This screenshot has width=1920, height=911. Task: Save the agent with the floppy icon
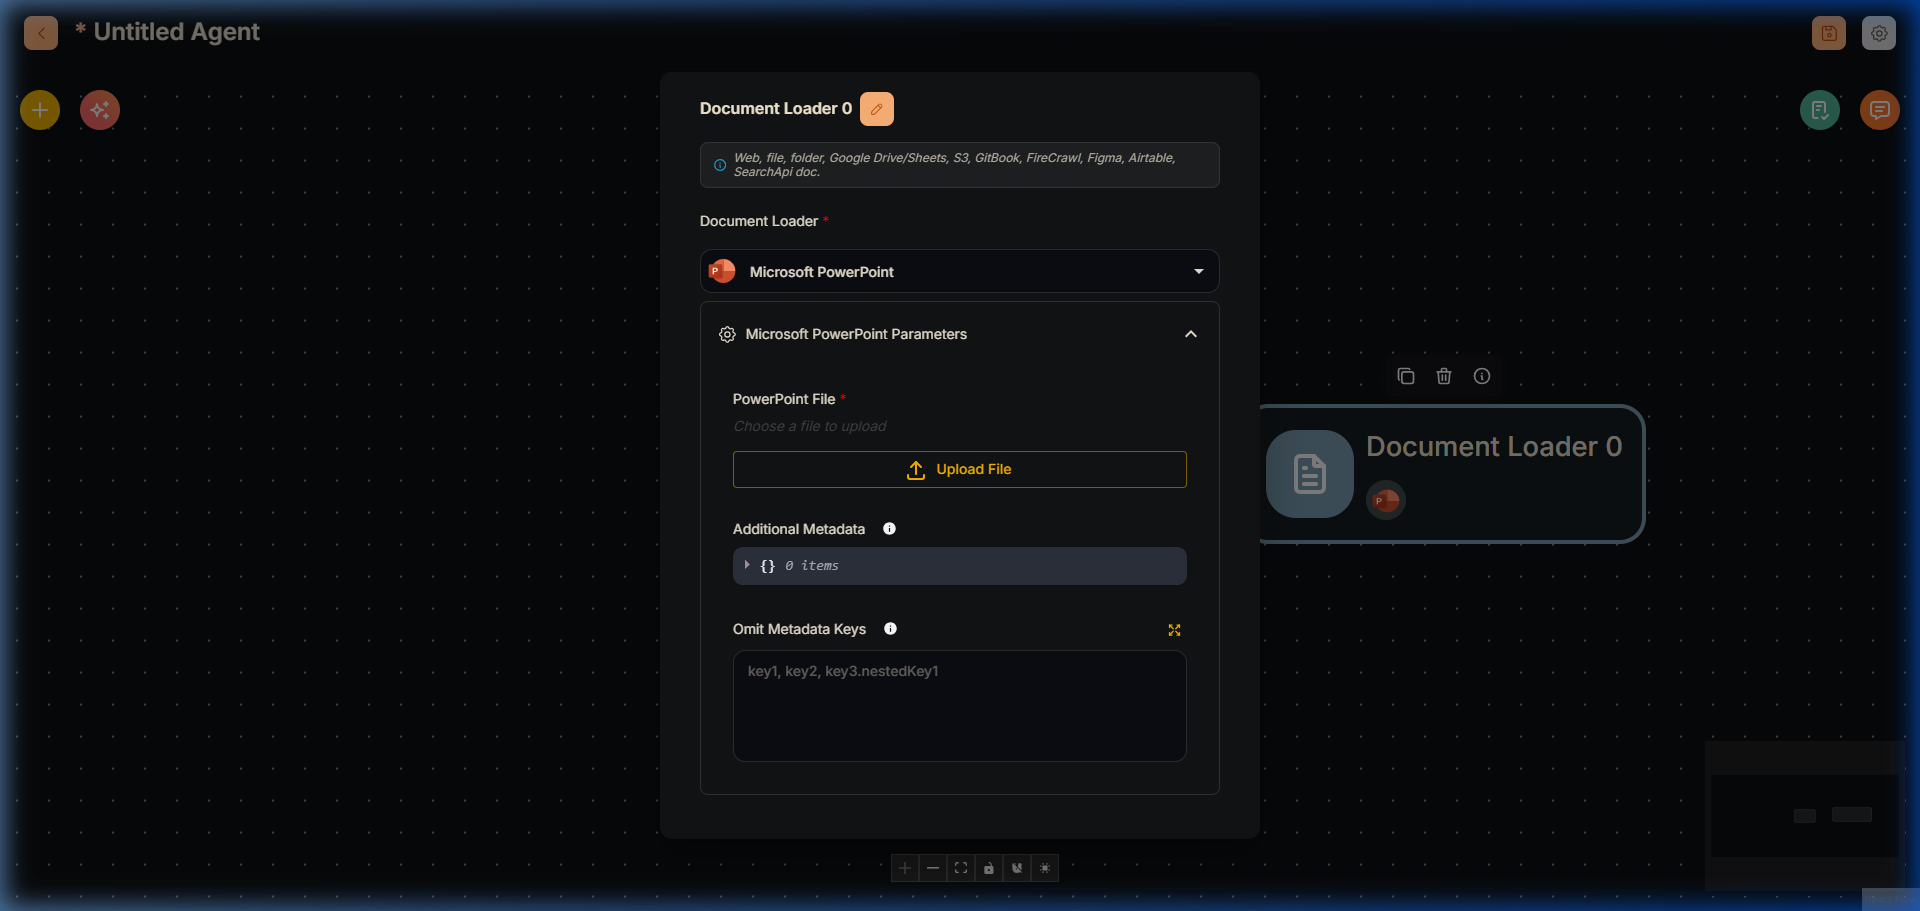pos(1829,33)
